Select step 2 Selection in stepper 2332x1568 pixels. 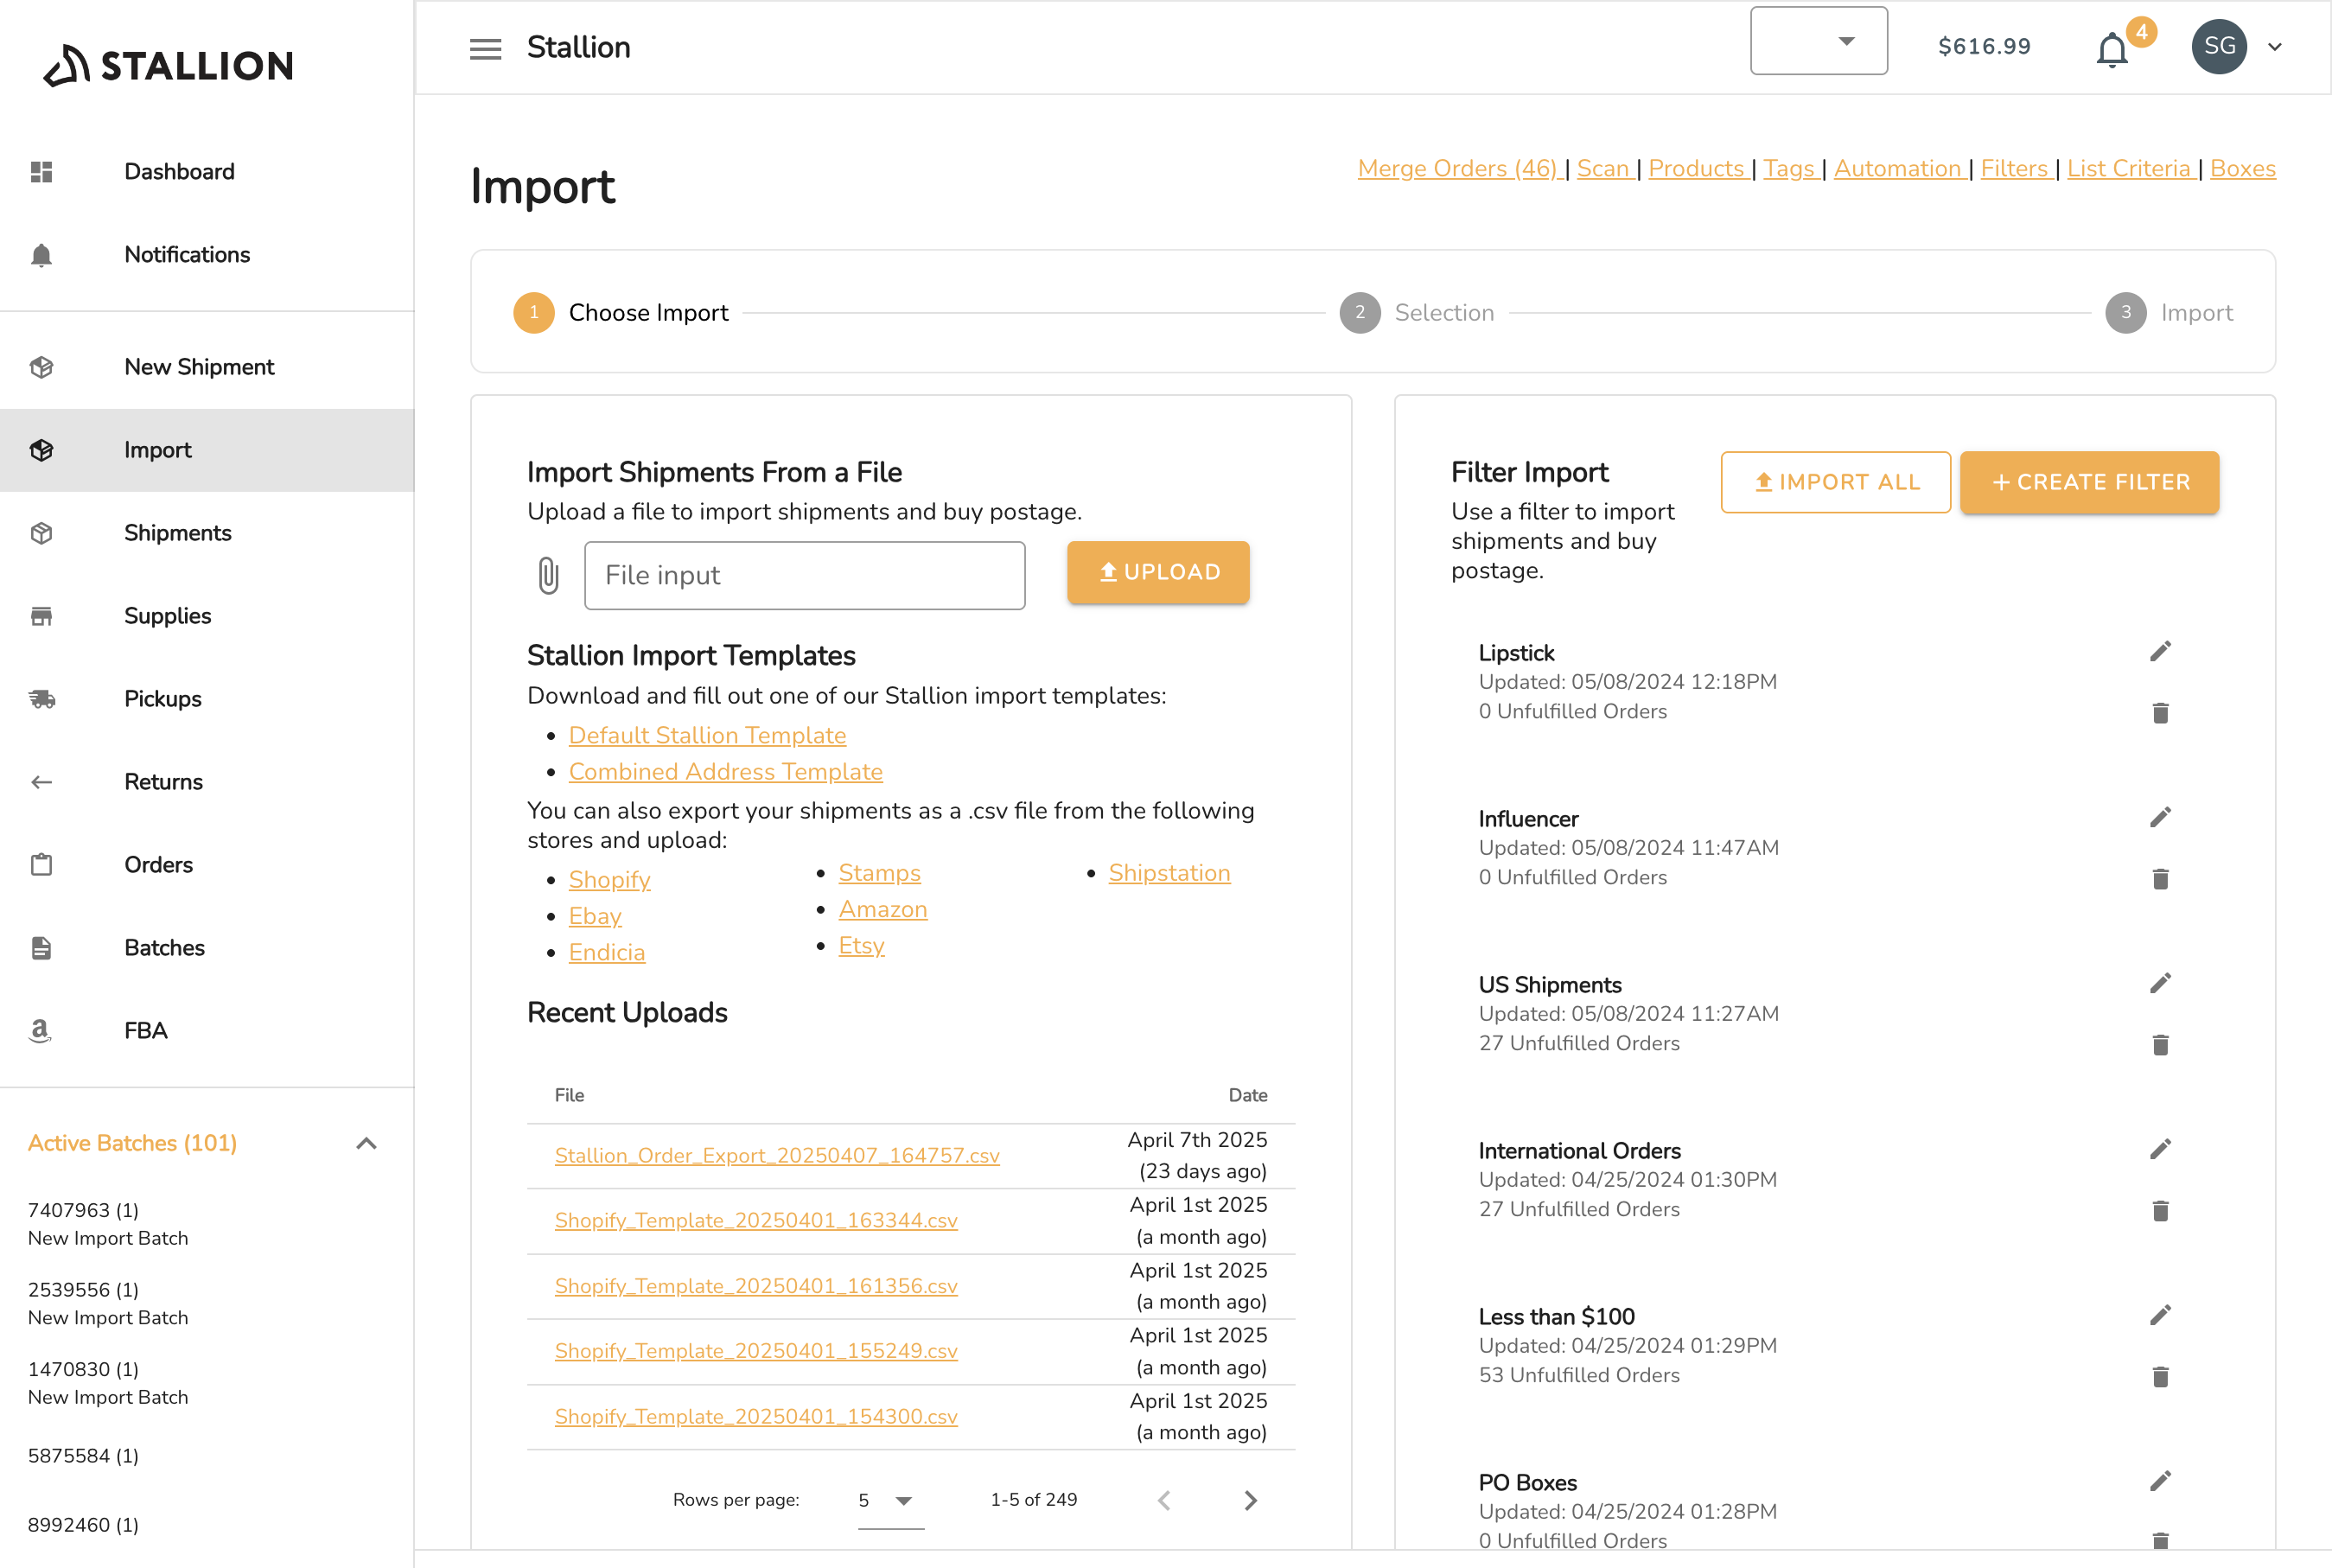1417,313
